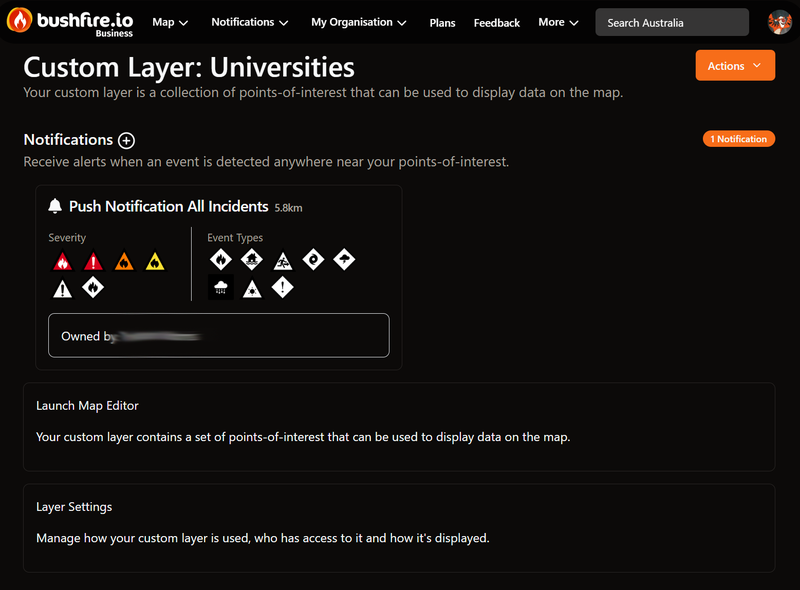The image size is (800, 590).
Task: Click the 'Receive alerts when an event' description
Action: (266, 162)
